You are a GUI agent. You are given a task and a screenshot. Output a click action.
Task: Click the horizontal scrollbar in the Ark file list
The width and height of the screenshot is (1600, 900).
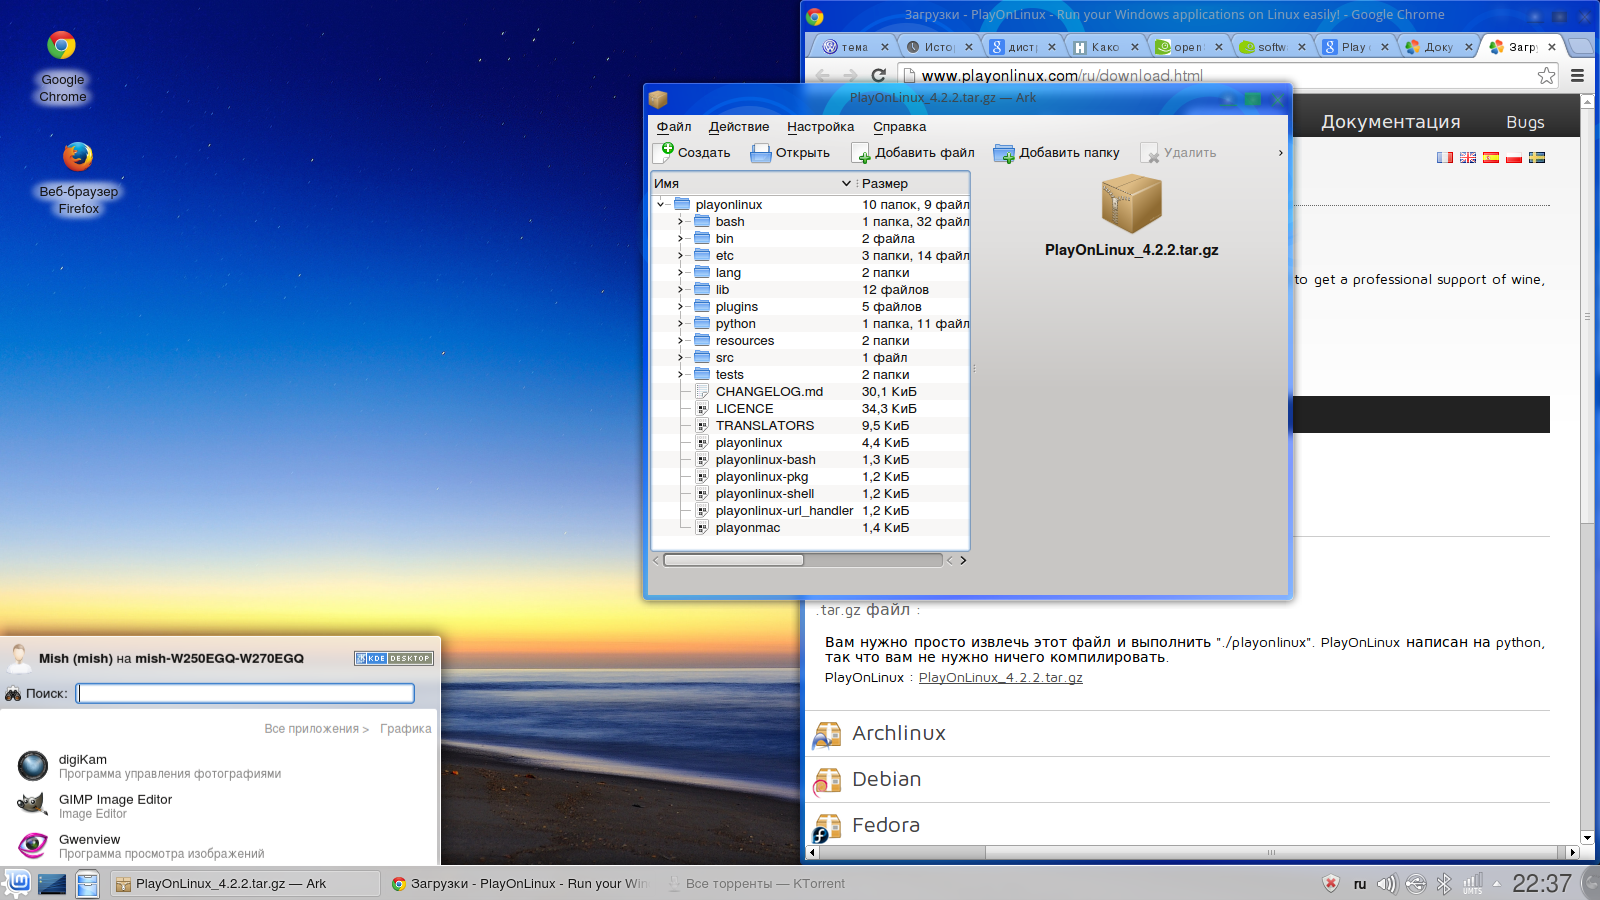(733, 560)
